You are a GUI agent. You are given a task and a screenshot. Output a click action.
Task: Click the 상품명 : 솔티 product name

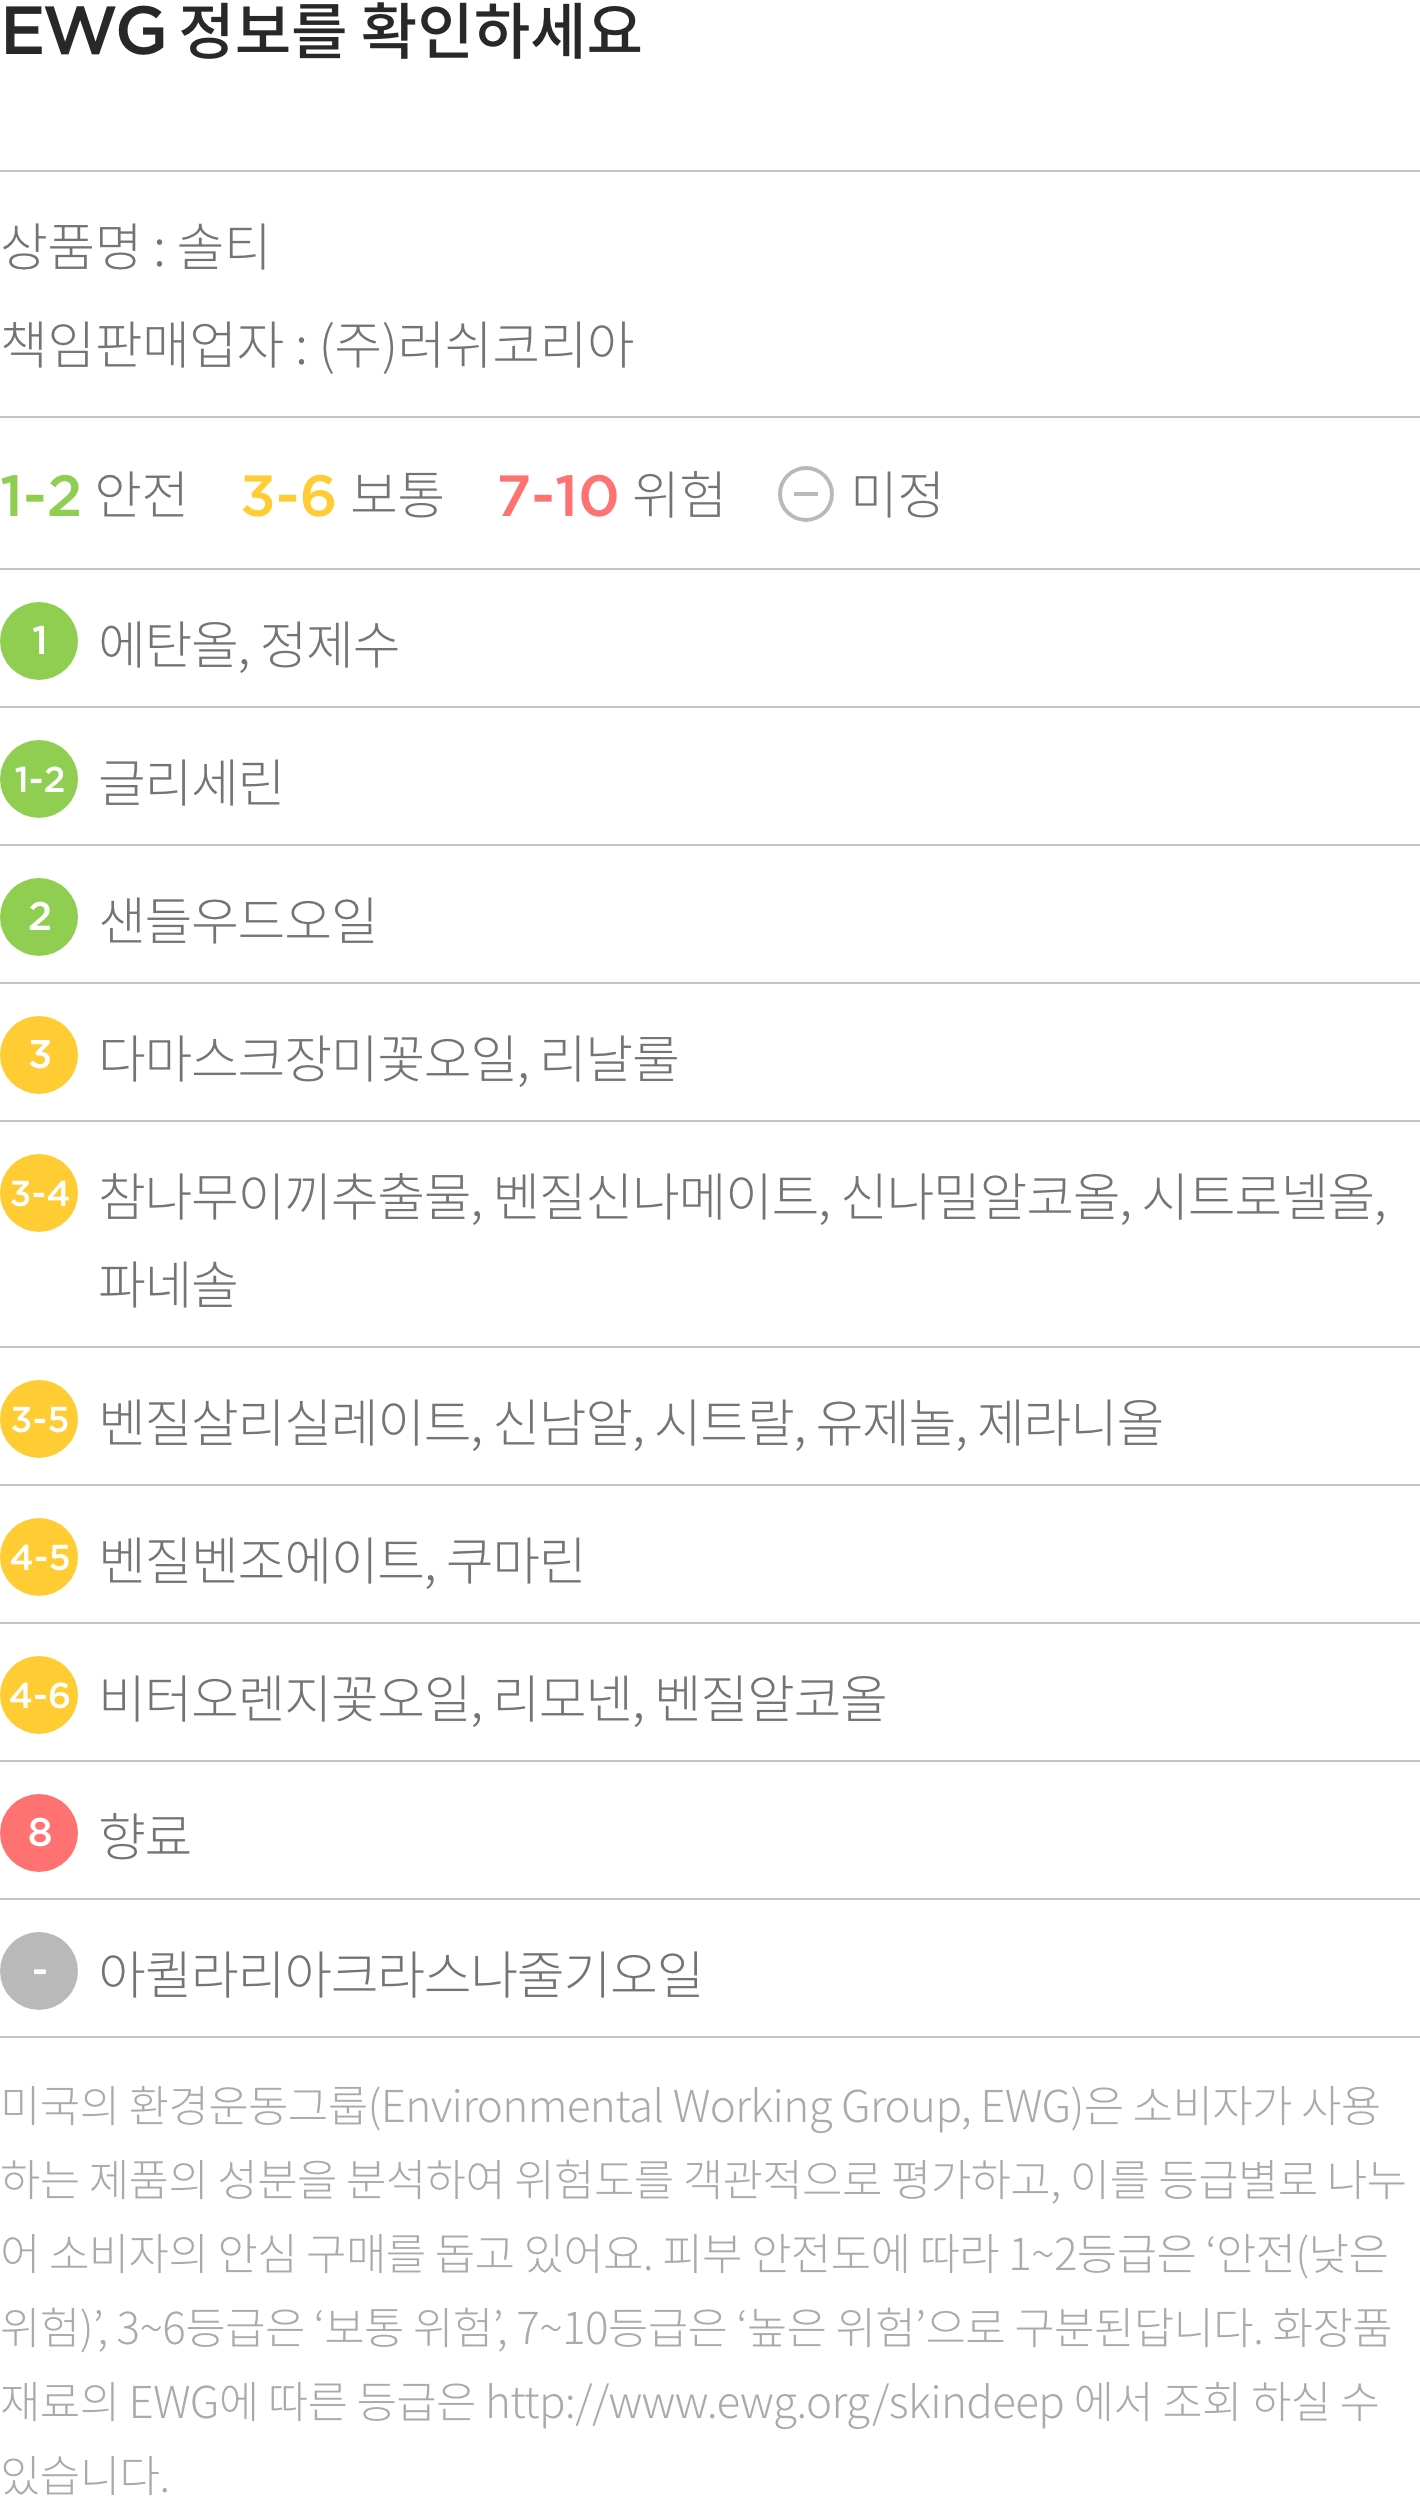135,247
